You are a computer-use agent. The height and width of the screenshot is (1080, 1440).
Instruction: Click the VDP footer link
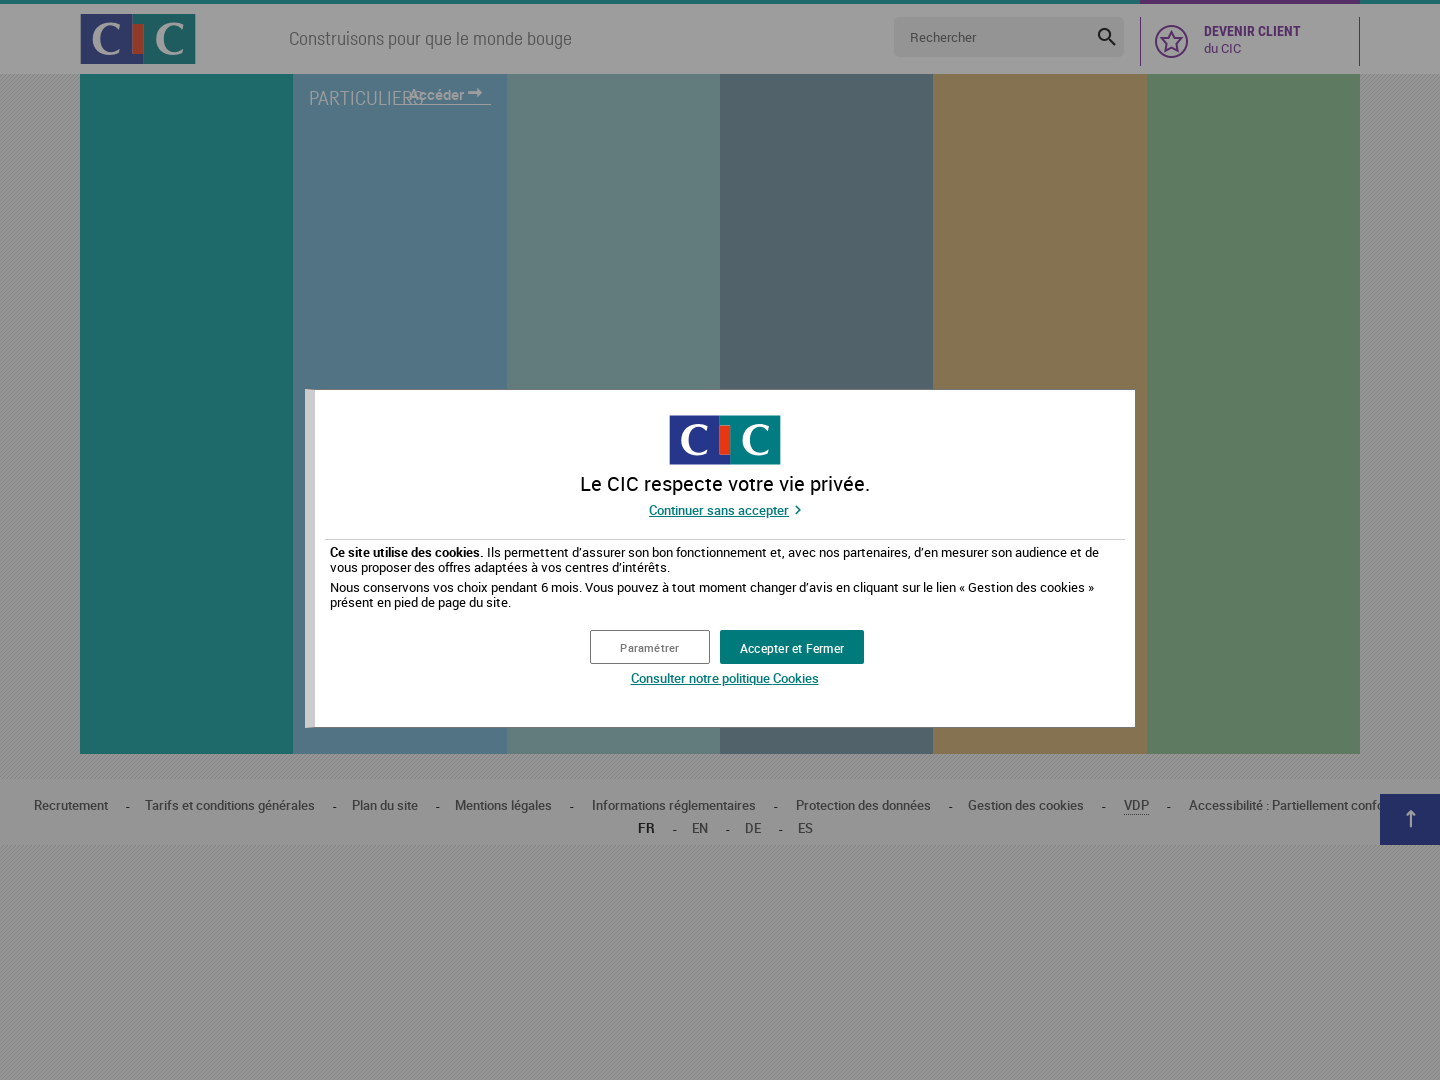1136,805
